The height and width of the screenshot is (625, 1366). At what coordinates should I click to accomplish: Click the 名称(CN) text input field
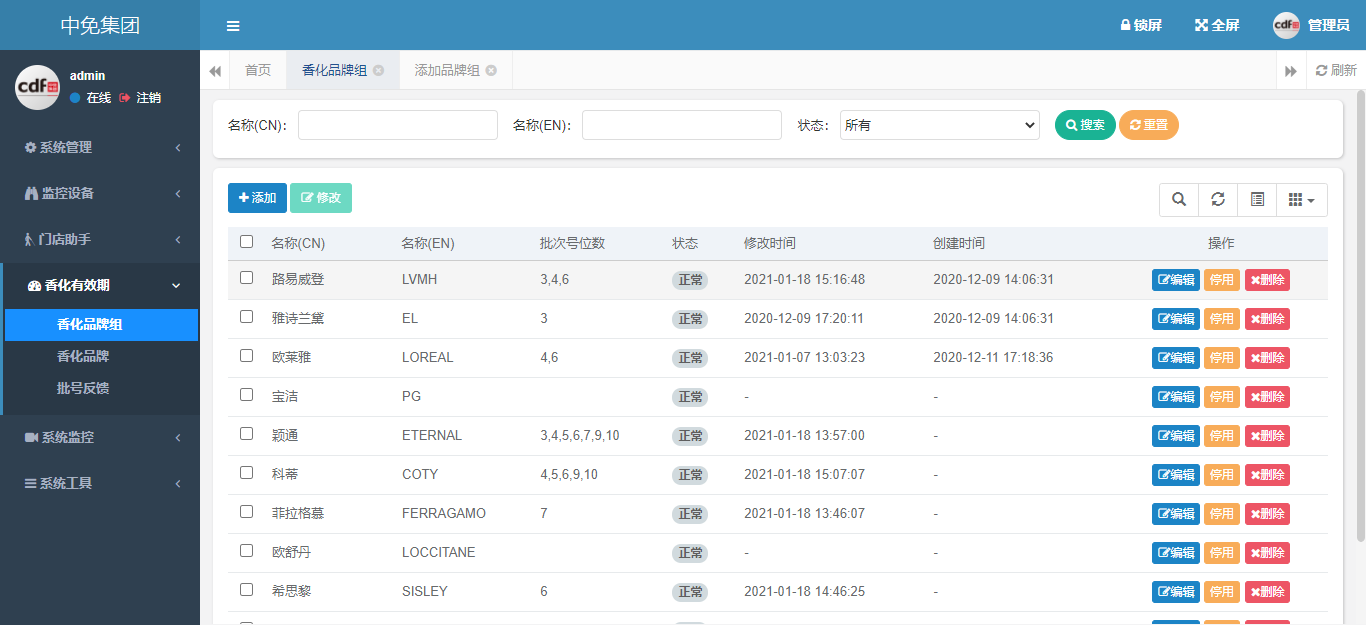point(397,125)
